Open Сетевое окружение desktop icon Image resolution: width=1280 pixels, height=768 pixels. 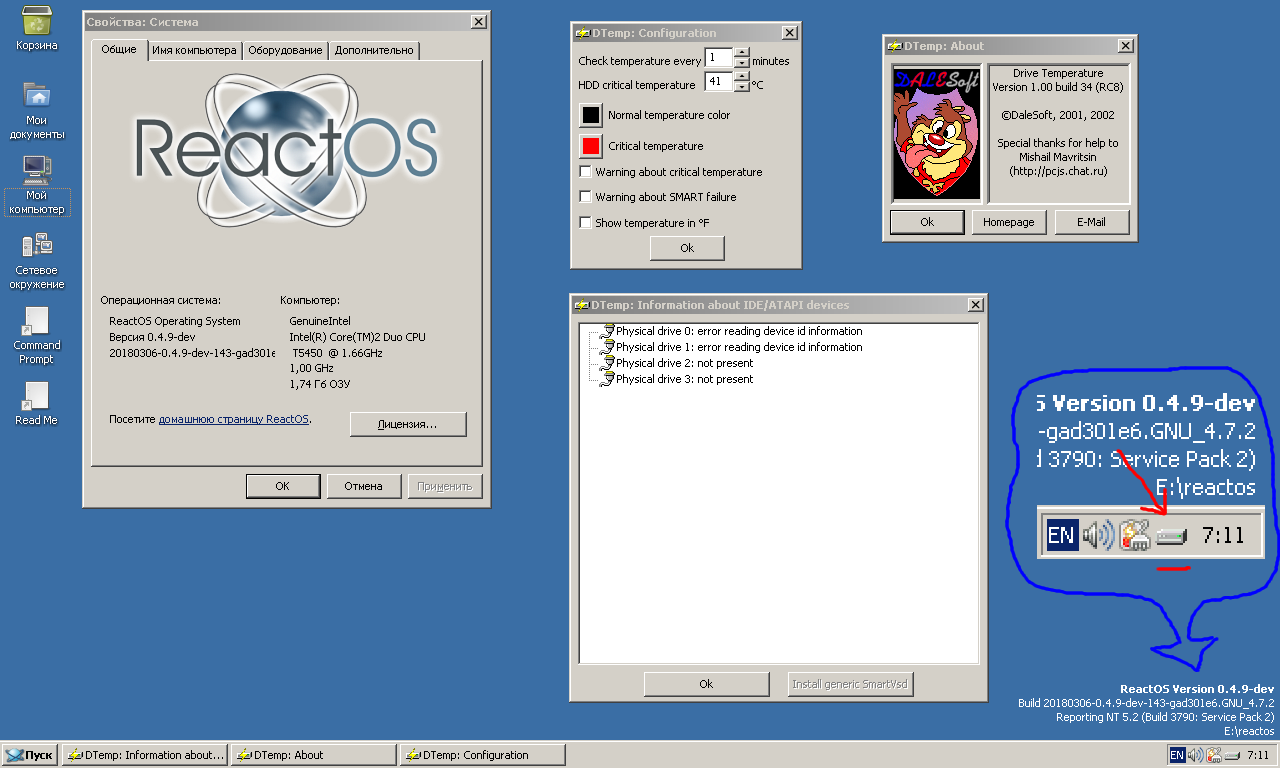click(x=37, y=246)
